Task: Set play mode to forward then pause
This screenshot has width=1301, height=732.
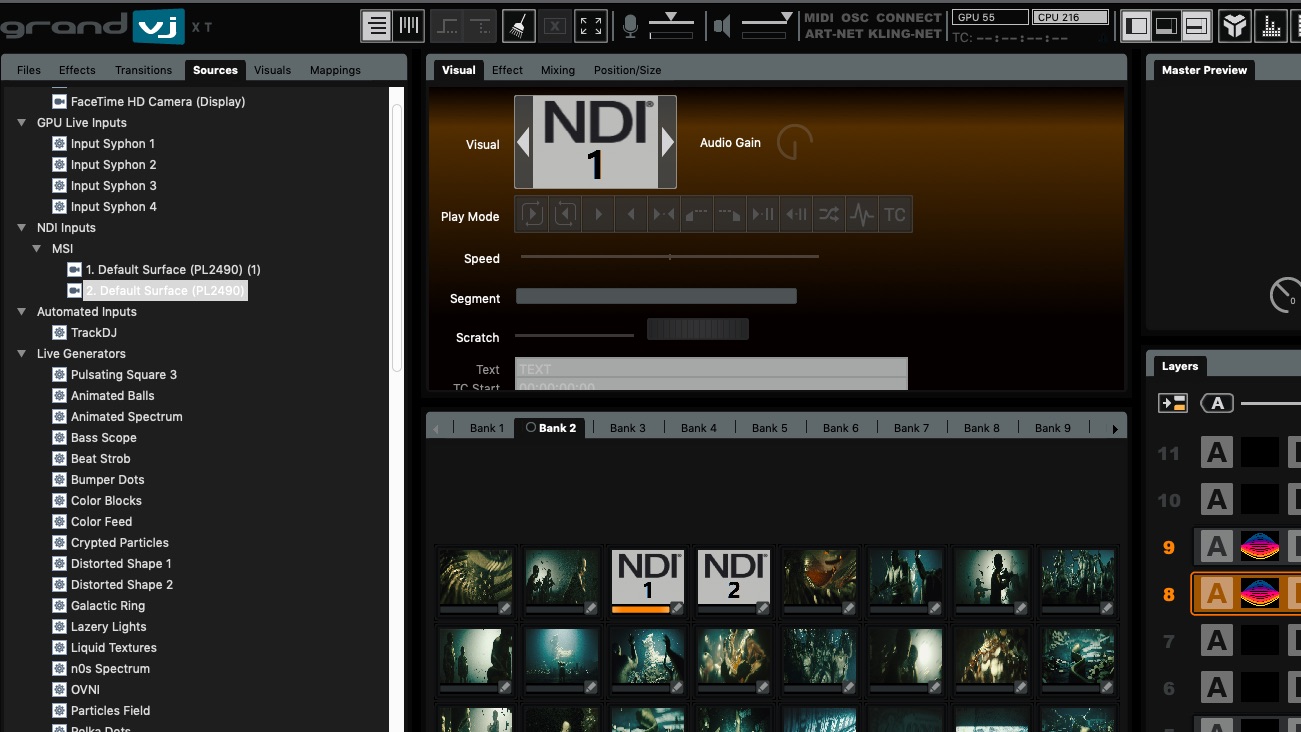Action: tap(763, 214)
